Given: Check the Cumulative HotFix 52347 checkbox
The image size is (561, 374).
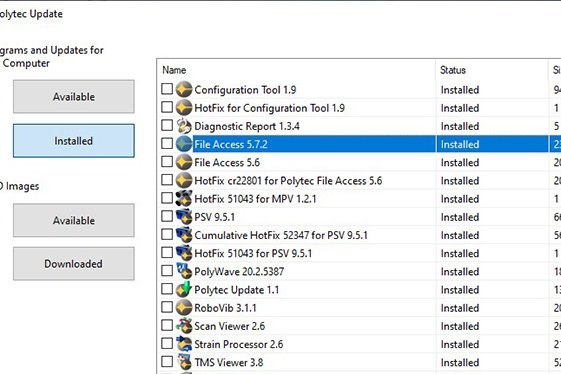Looking at the screenshot, I should 167,234.
